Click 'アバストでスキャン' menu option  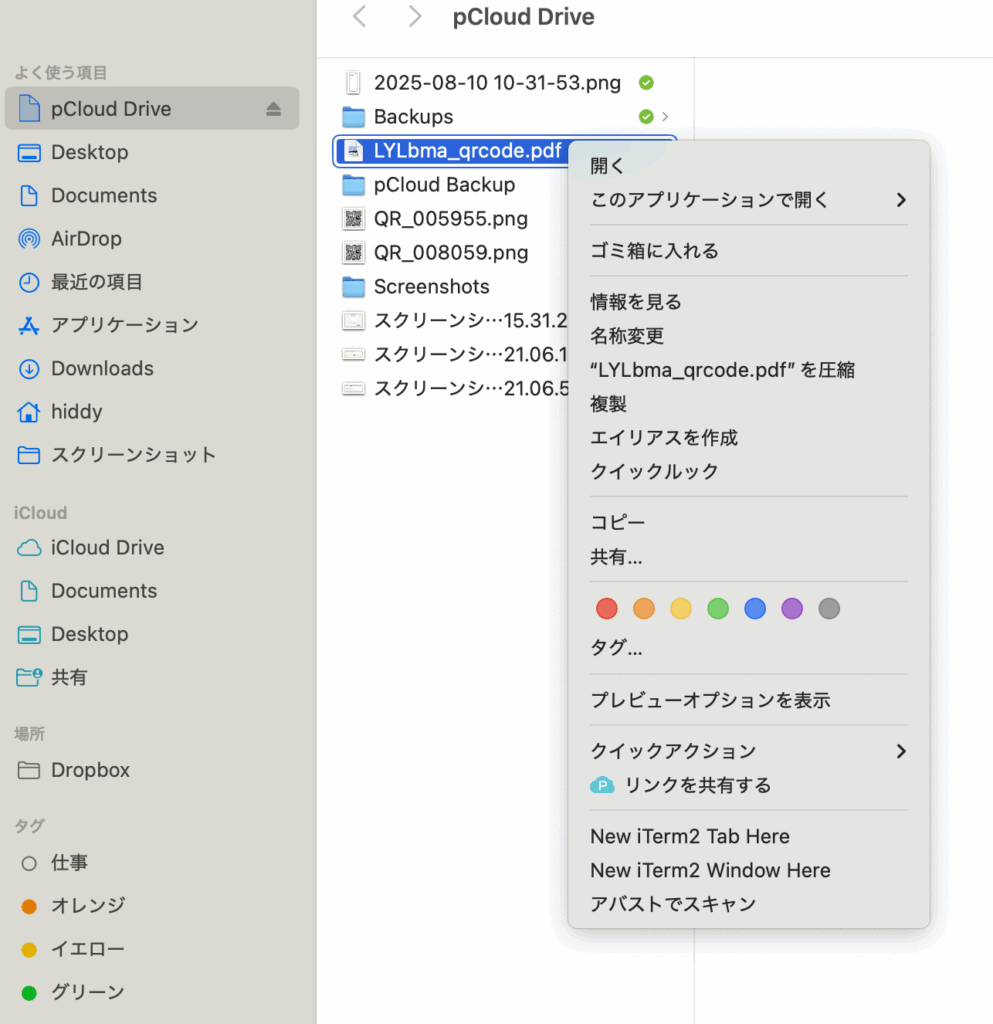pos(672,904)
